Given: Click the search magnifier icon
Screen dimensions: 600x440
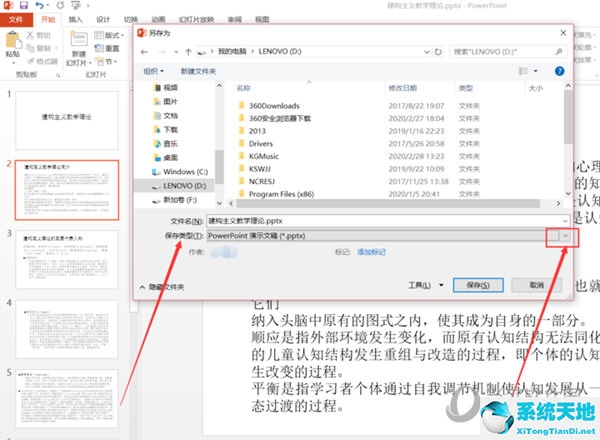Looking at the screenshot, I should pos(559,51).
